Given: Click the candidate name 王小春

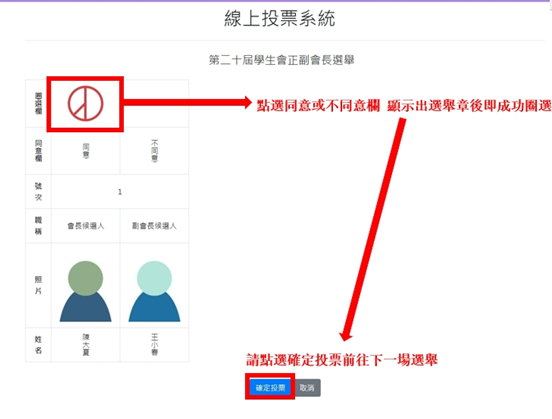Looking at the screenshot, I should [154, 345].
